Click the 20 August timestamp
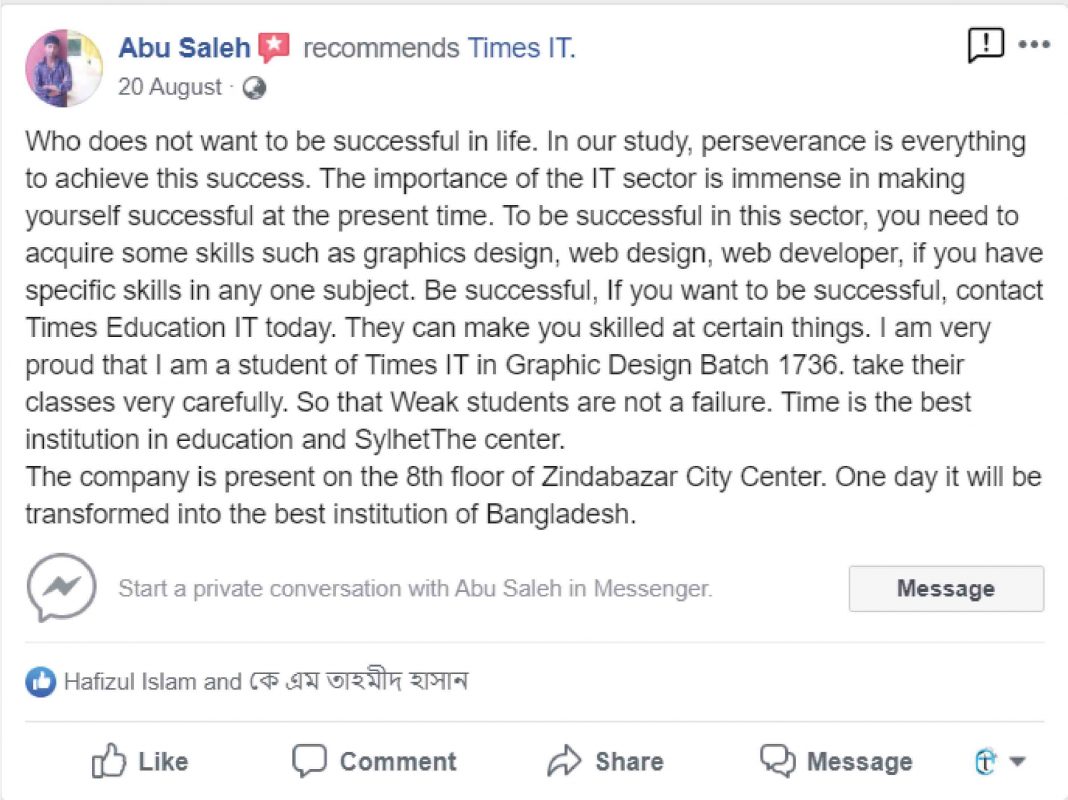The height and width of the screenshot is (800, 1068). point(170,88)
